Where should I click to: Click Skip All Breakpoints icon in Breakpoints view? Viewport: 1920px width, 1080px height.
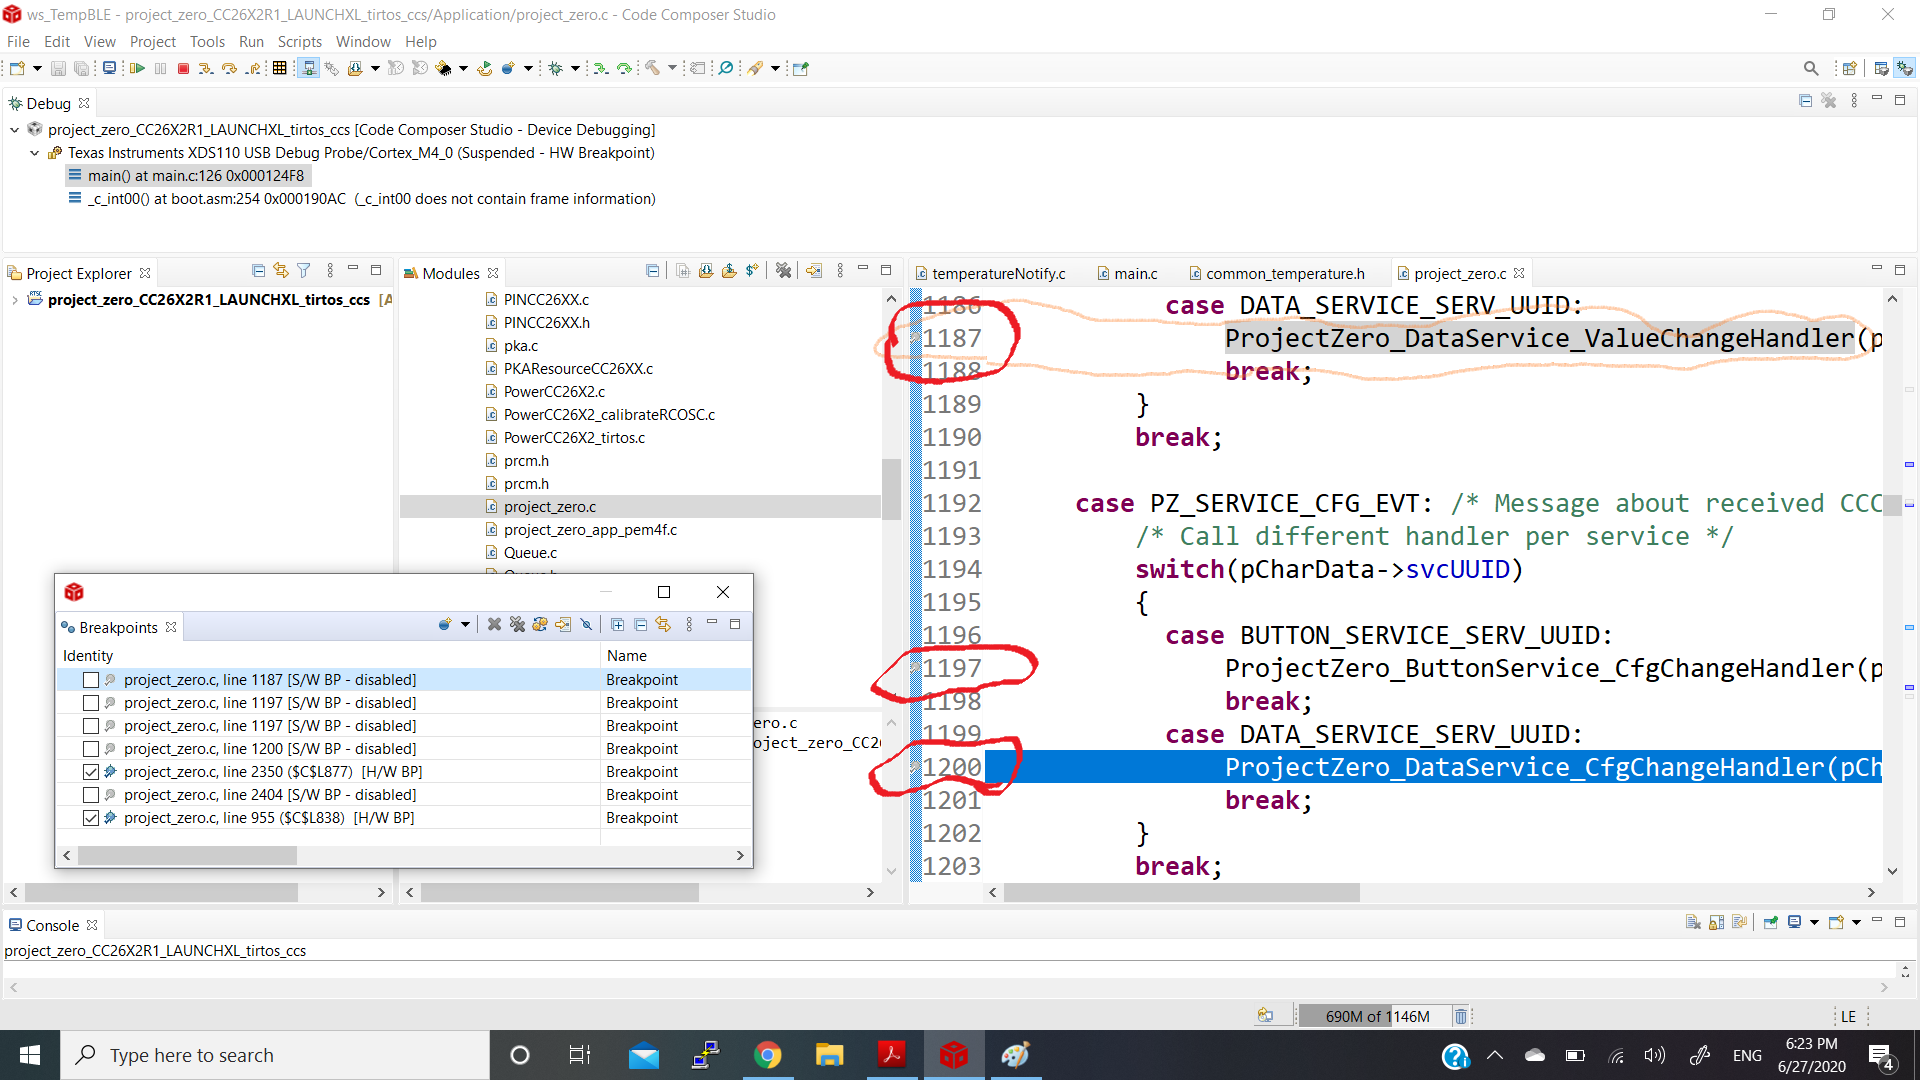click(x=587, y=624)
